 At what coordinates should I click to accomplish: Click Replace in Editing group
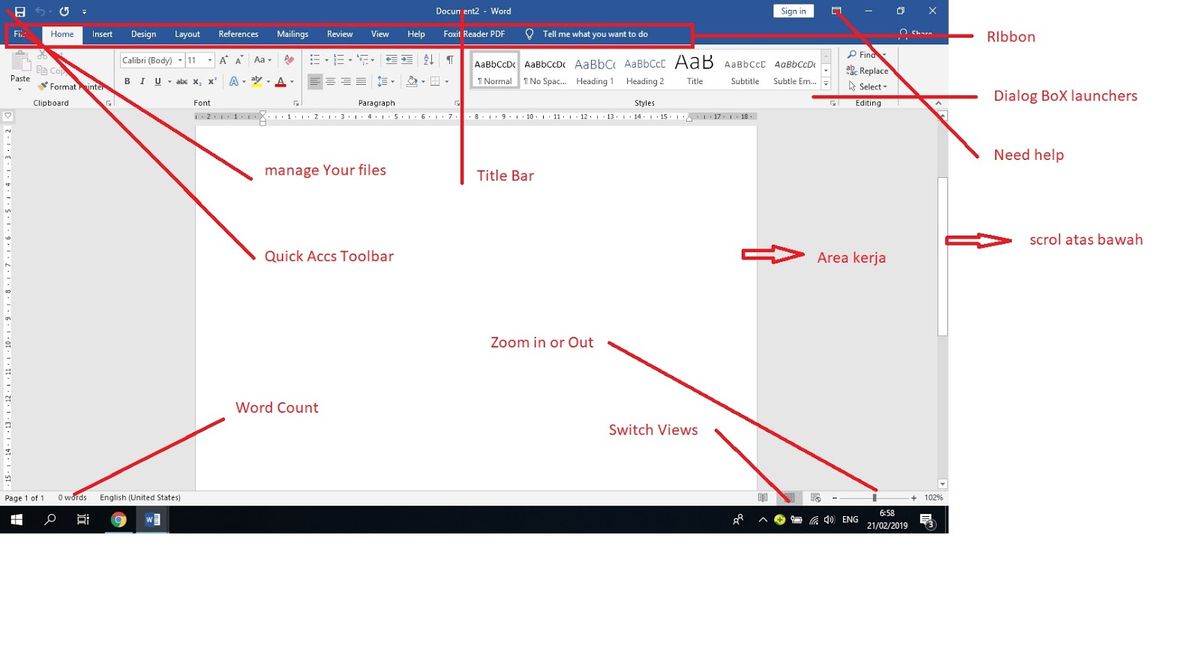tap(867, 71)
